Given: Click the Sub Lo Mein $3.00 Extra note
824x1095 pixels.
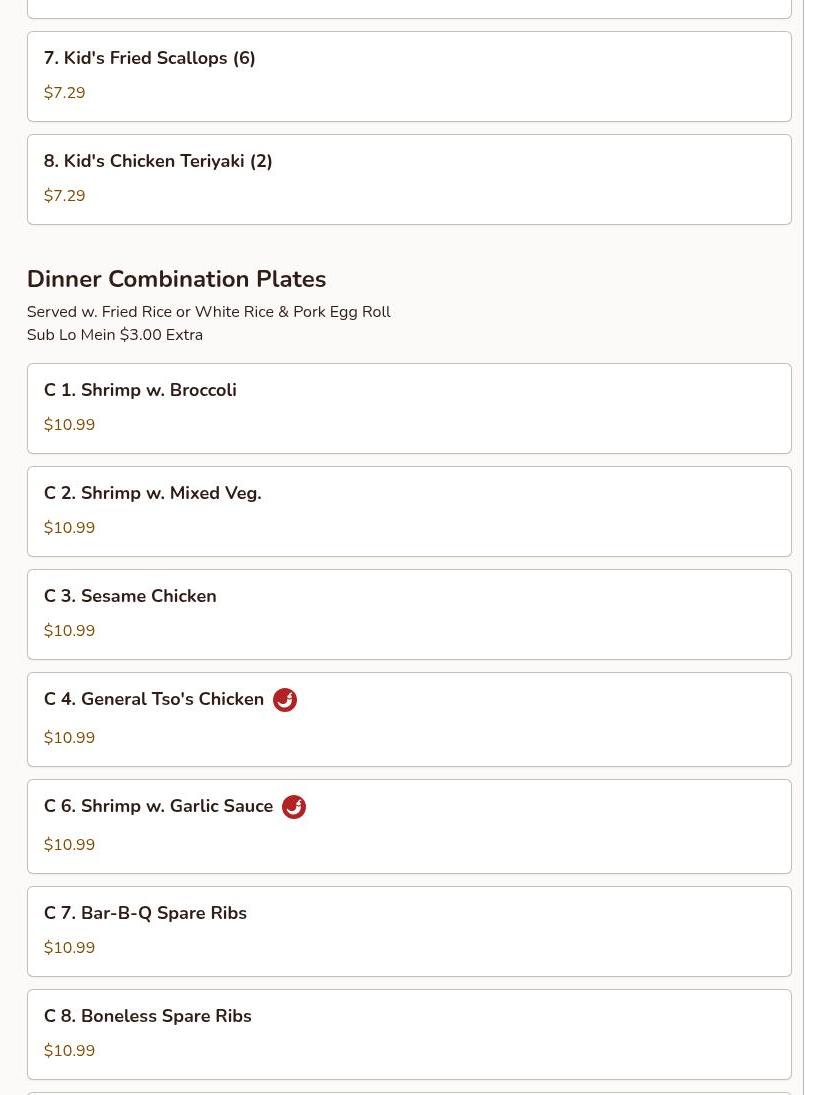Looking at the screenshot, I should 115,335.
